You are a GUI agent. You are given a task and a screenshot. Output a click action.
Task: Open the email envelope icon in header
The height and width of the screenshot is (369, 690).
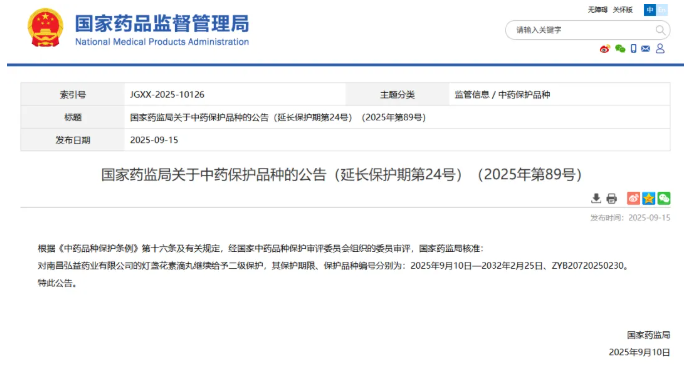[646, 49]
